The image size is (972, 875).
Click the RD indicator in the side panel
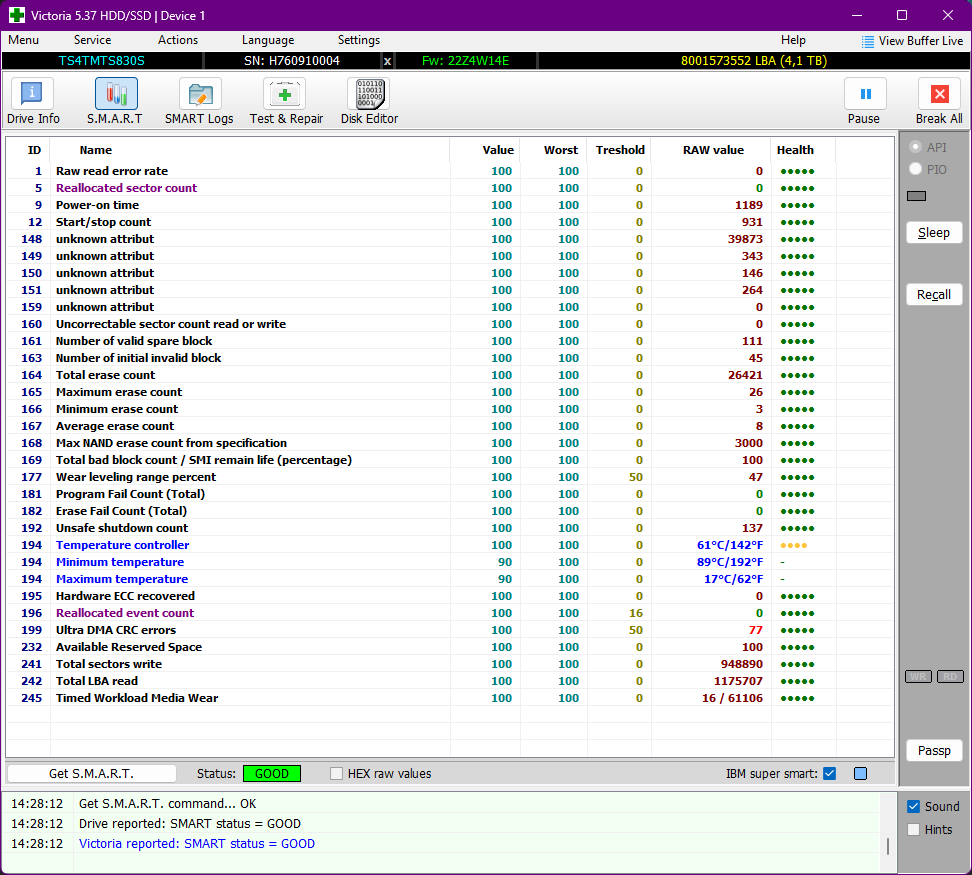click(950, 677)
